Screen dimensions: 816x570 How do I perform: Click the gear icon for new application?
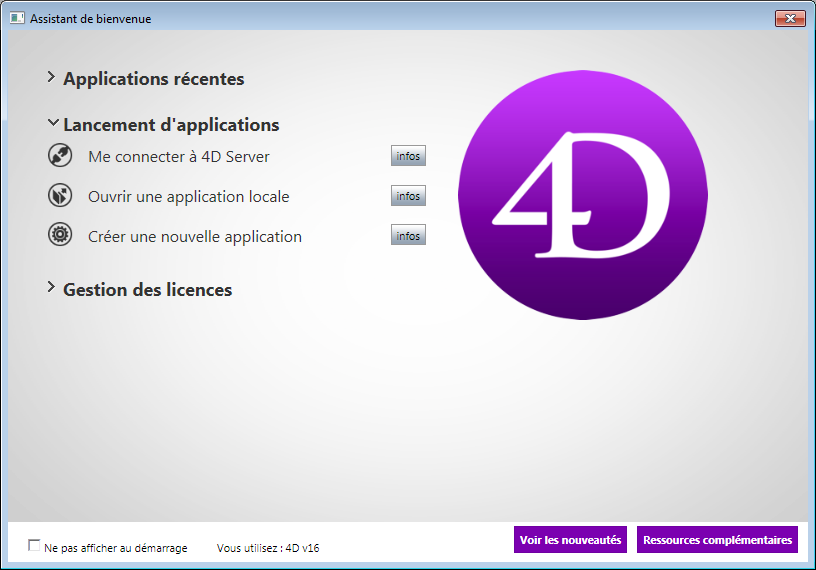(x=60, y=236)
